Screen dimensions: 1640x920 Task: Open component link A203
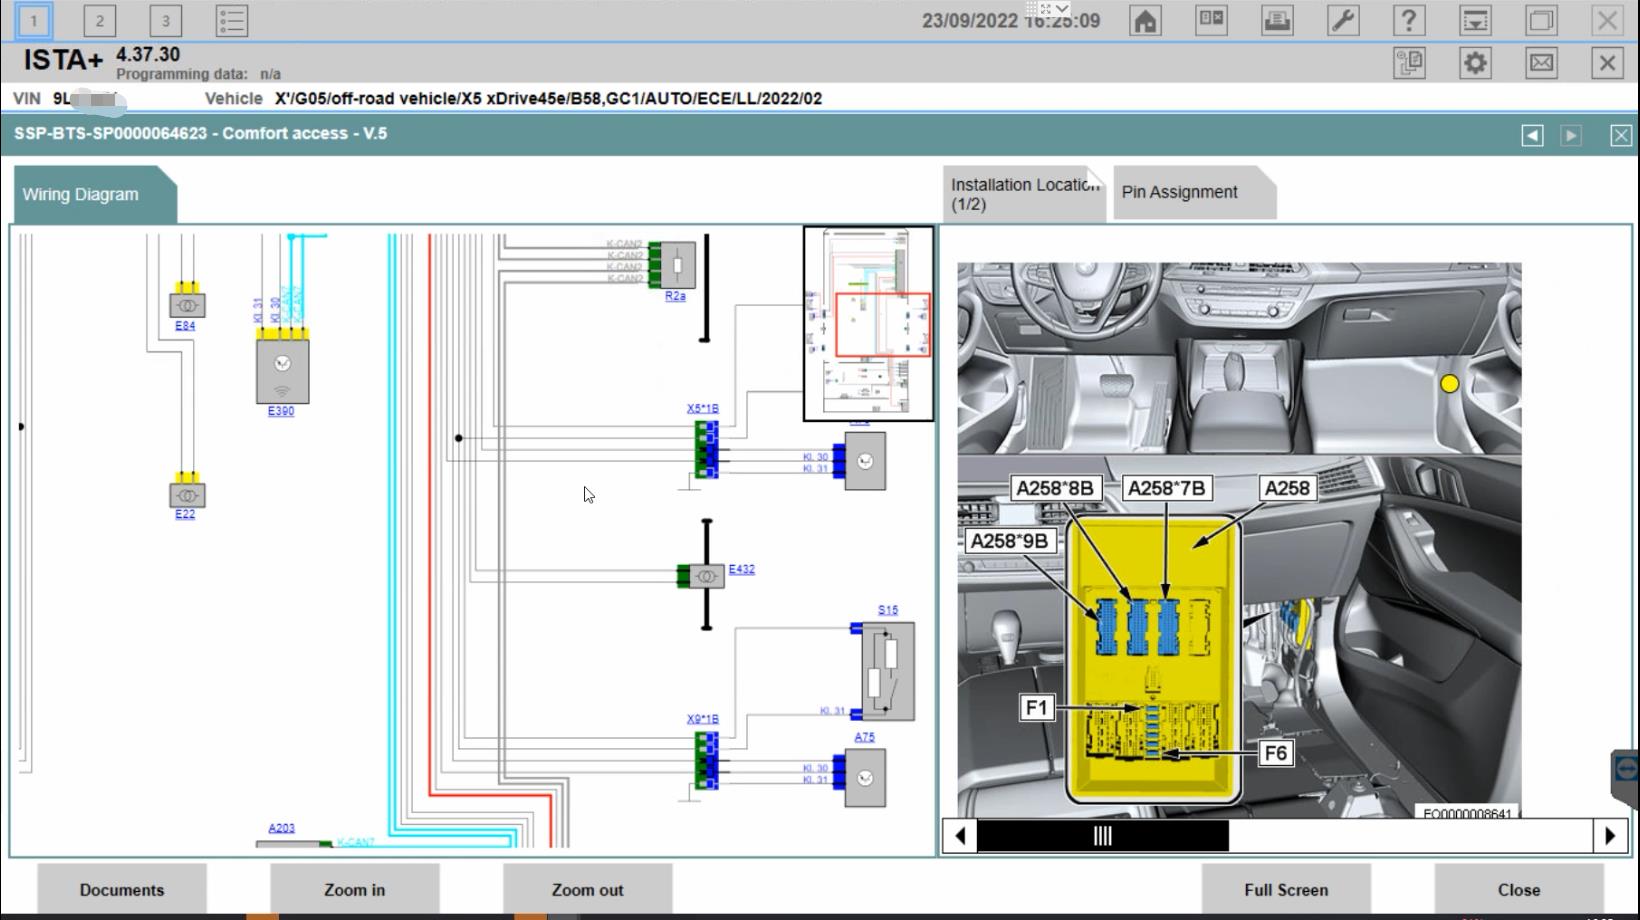[281, 828]
